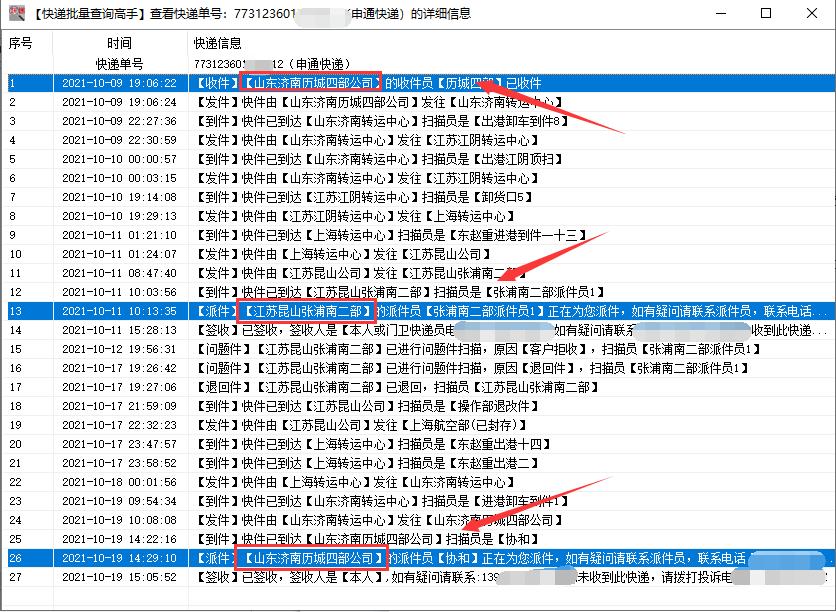
Task: Select the 江苏昆山张浦南二部 派件 record
Action: (x=400, y=309)
